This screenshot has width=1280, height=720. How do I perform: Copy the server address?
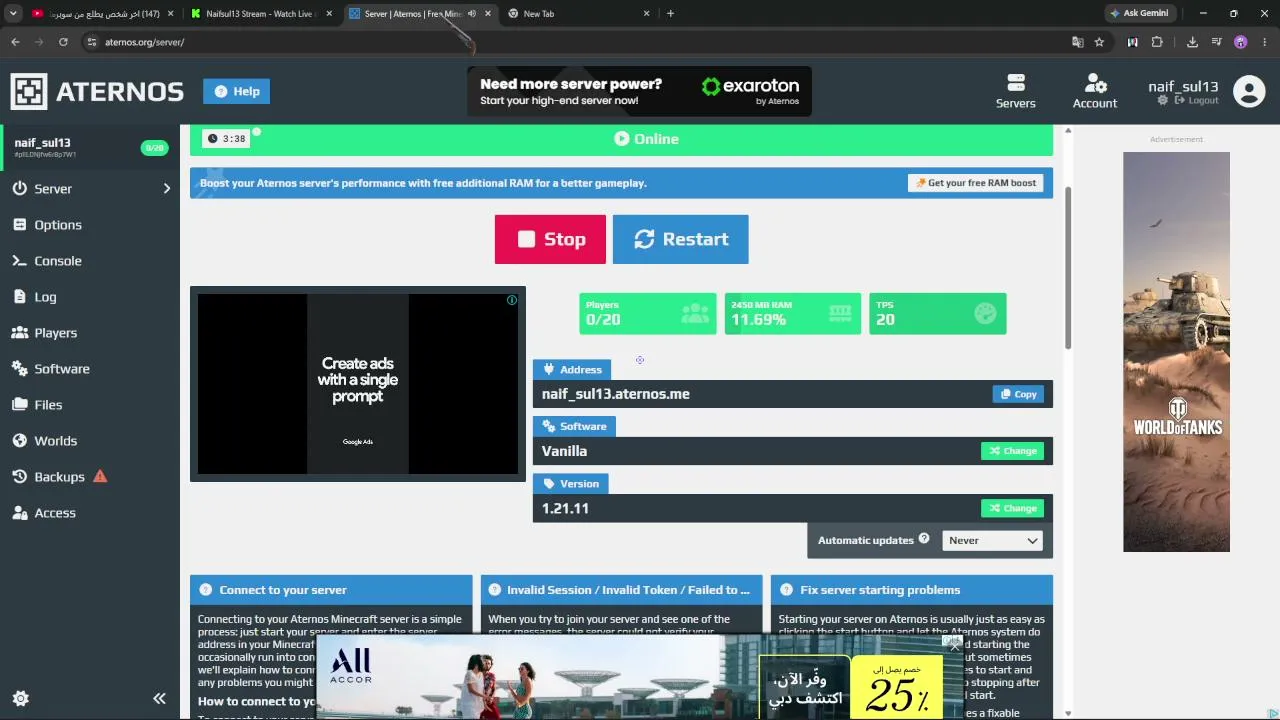click(1018, 394)
